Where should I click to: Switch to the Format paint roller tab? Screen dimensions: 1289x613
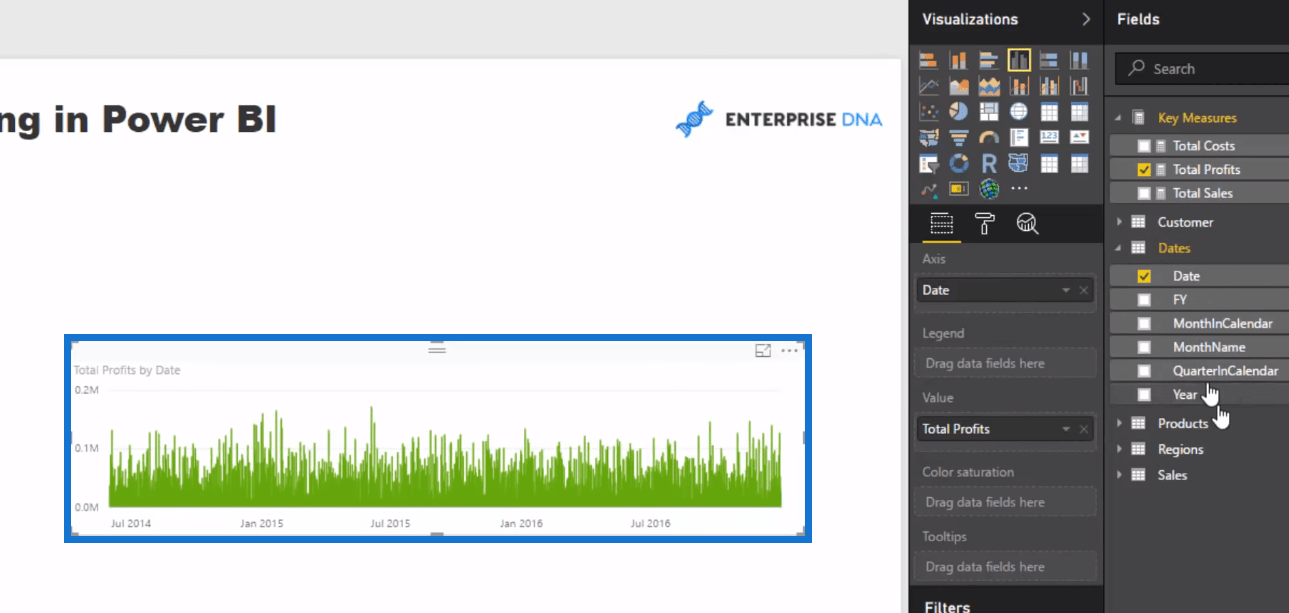pos(984,224)
